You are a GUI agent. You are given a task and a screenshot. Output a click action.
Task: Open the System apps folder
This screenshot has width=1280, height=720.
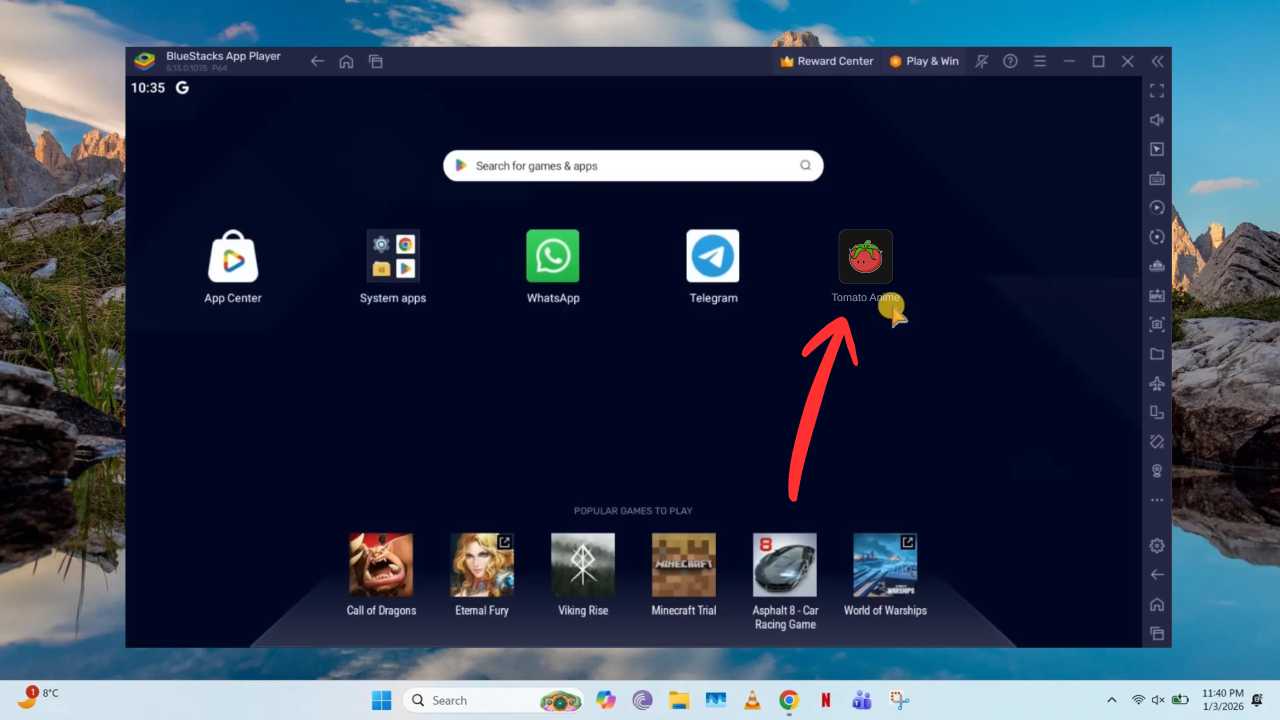393,256
